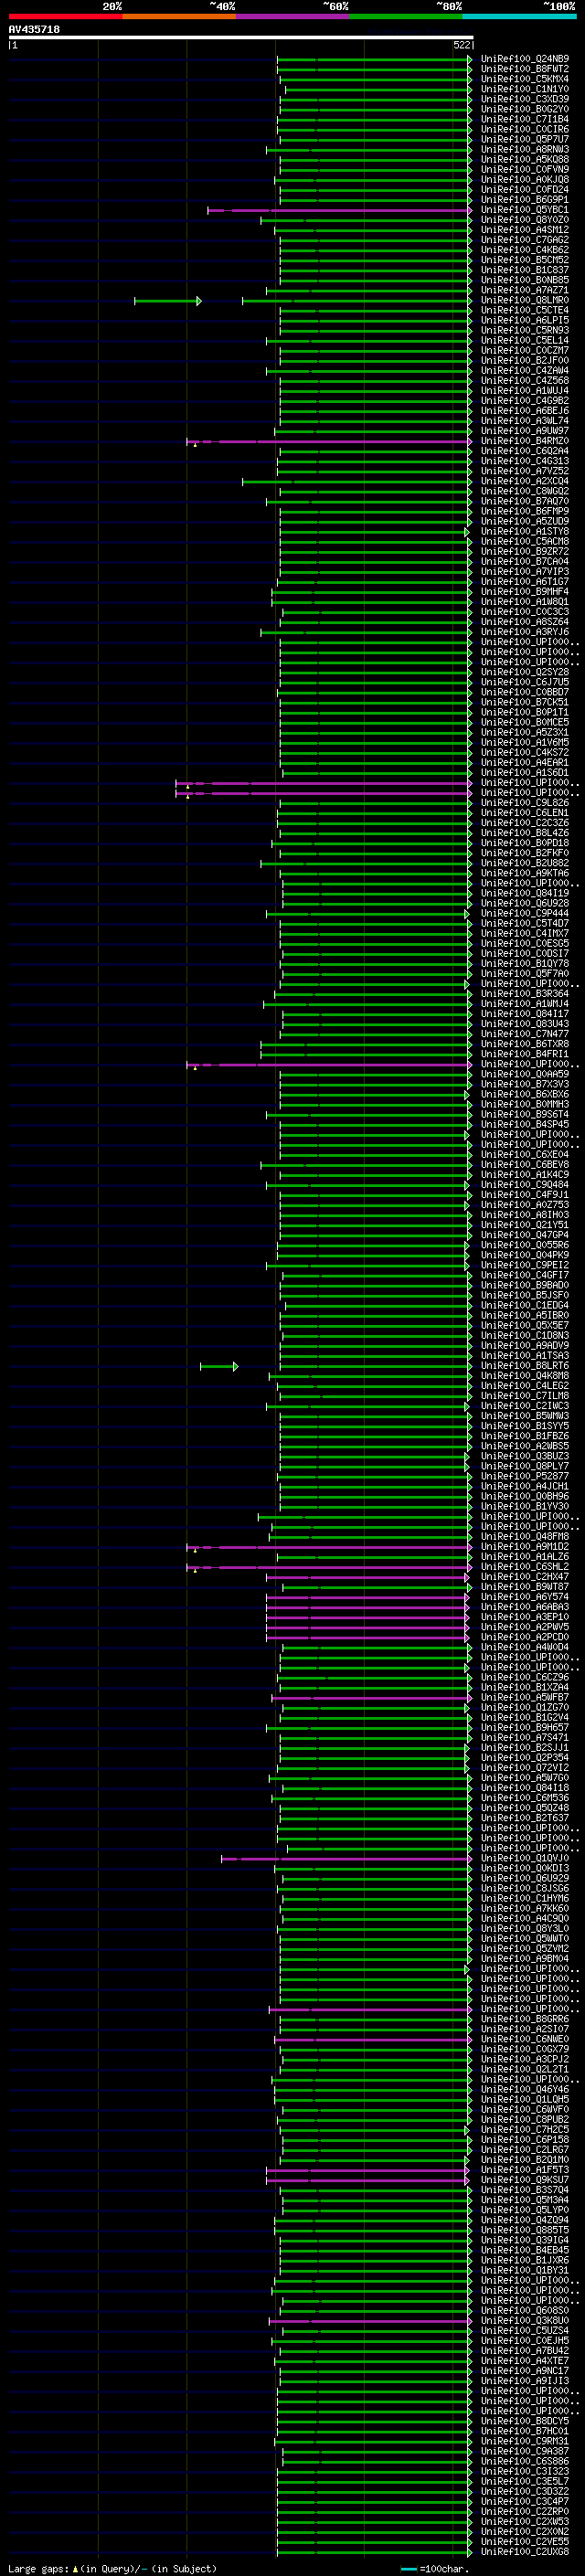Open hit UniRef100_Q4K8M8

point(525,1376)
